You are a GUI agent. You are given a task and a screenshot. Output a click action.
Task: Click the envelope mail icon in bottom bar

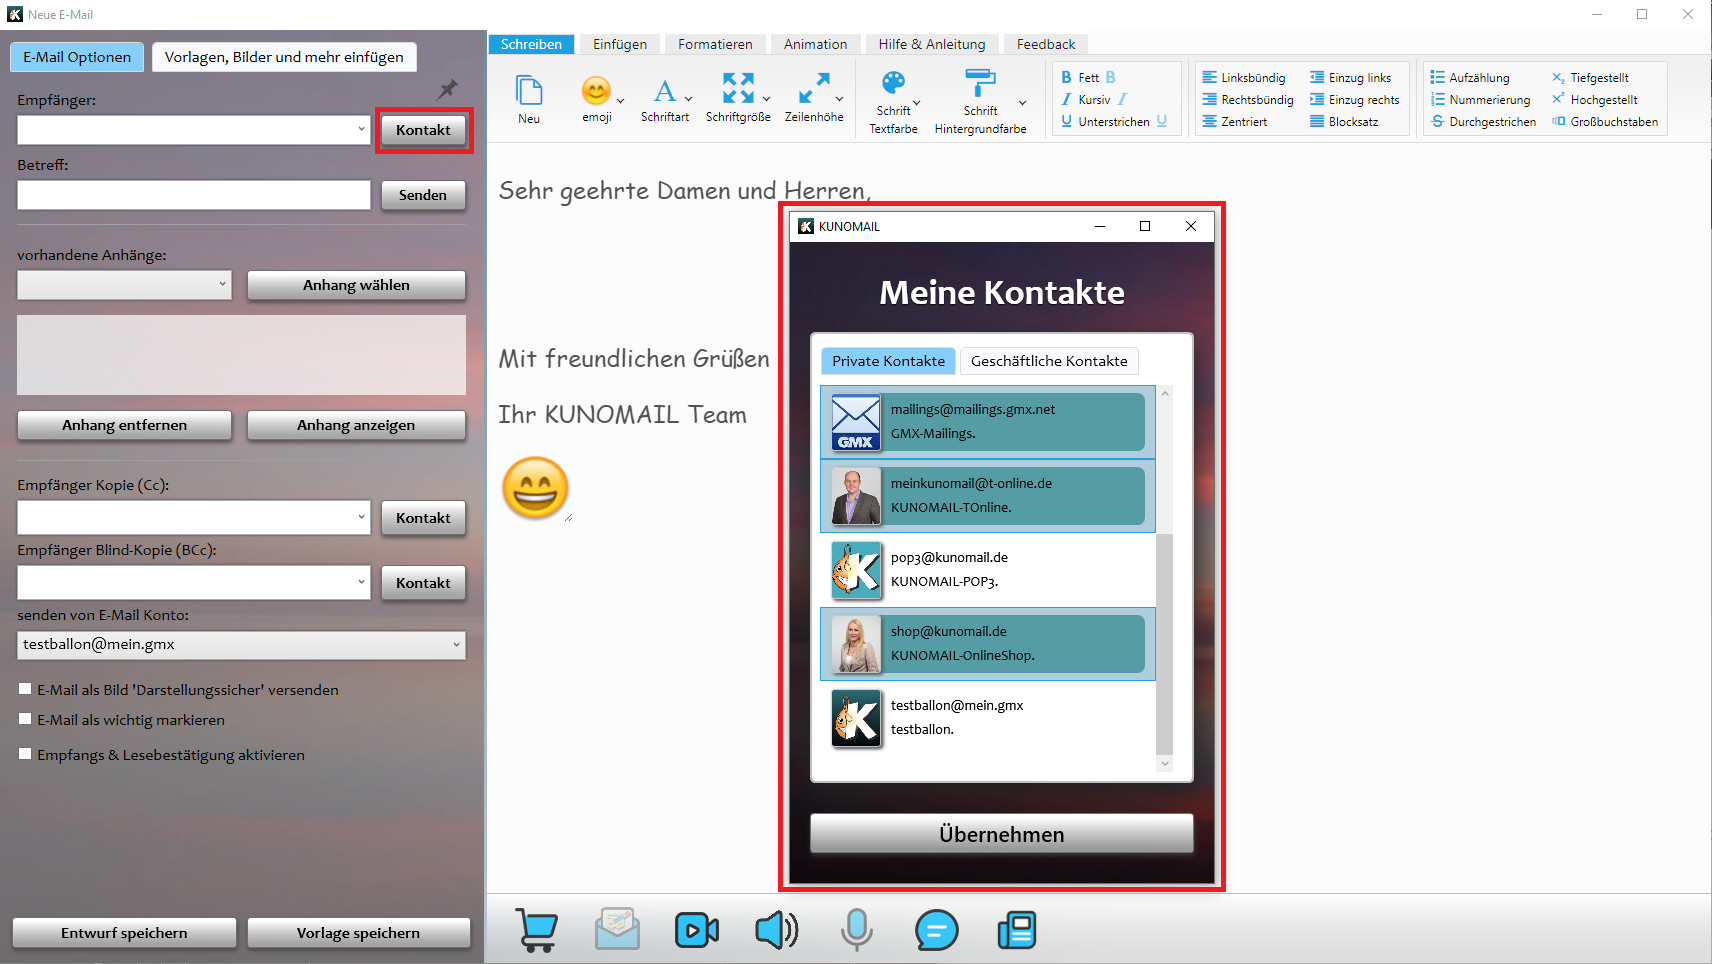617,929
